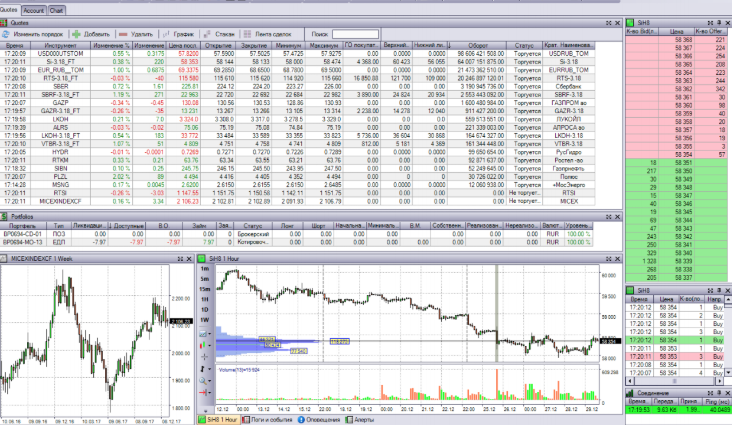Select the MICEXINDEXCF row in quotes table
Screen dimensions: 732x425
[x=297, y=201]
